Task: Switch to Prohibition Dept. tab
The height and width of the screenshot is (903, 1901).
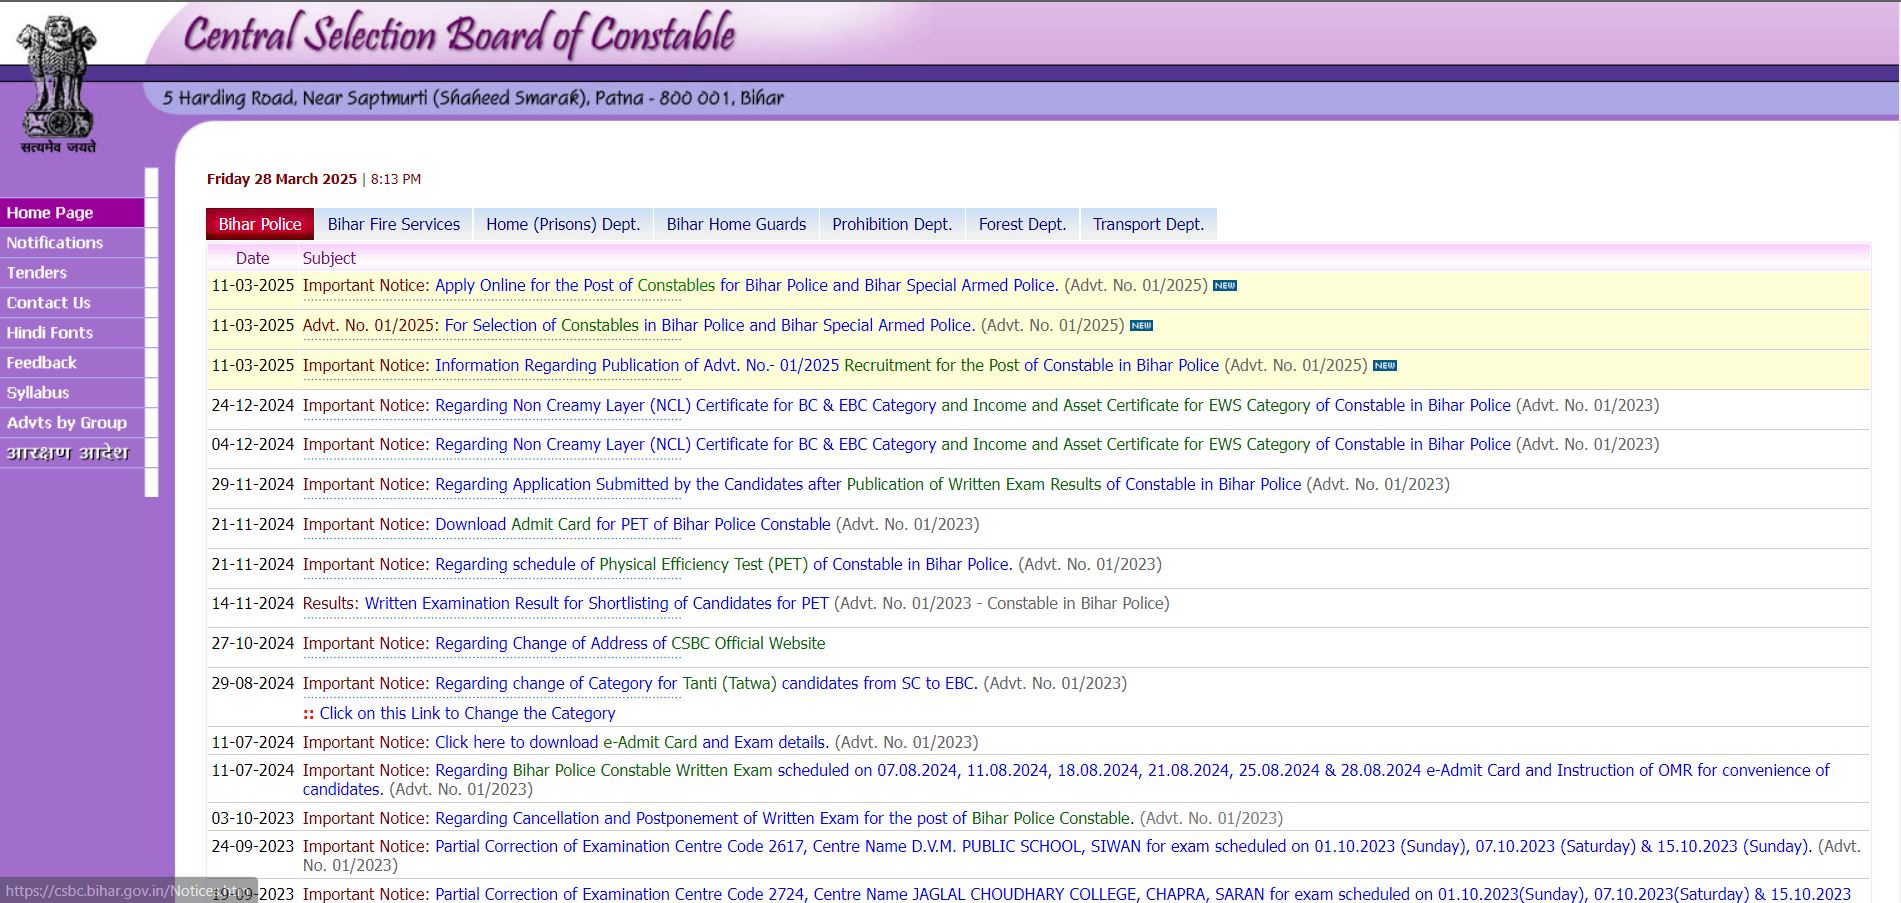Action: pyautogui.click(x=892, y=224)
